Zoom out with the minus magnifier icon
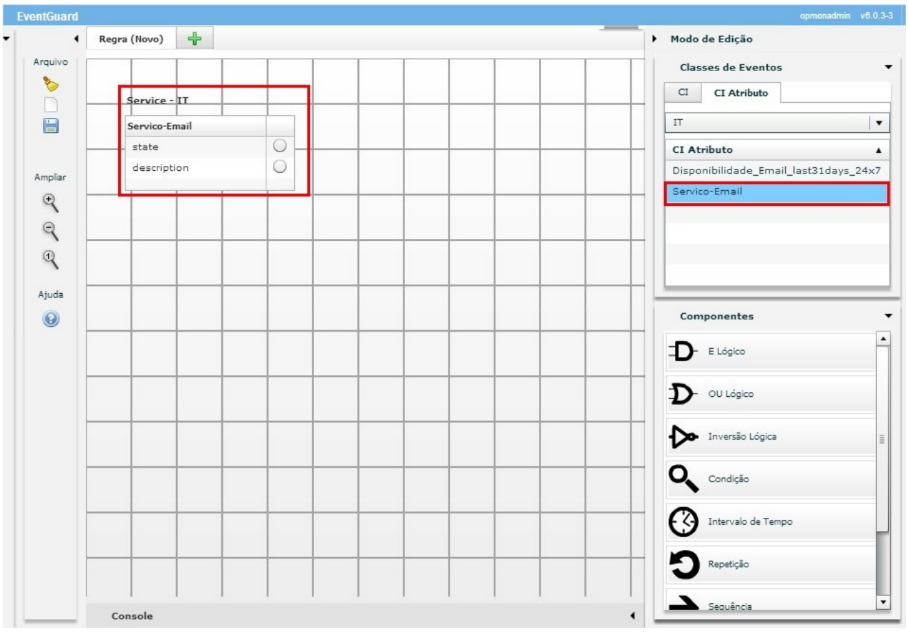Screen dimensions: 908x632 (50, 230)
